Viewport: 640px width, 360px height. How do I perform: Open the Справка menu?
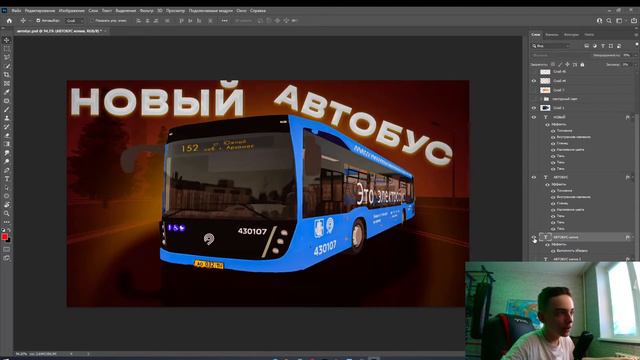[x=258, y=11]
